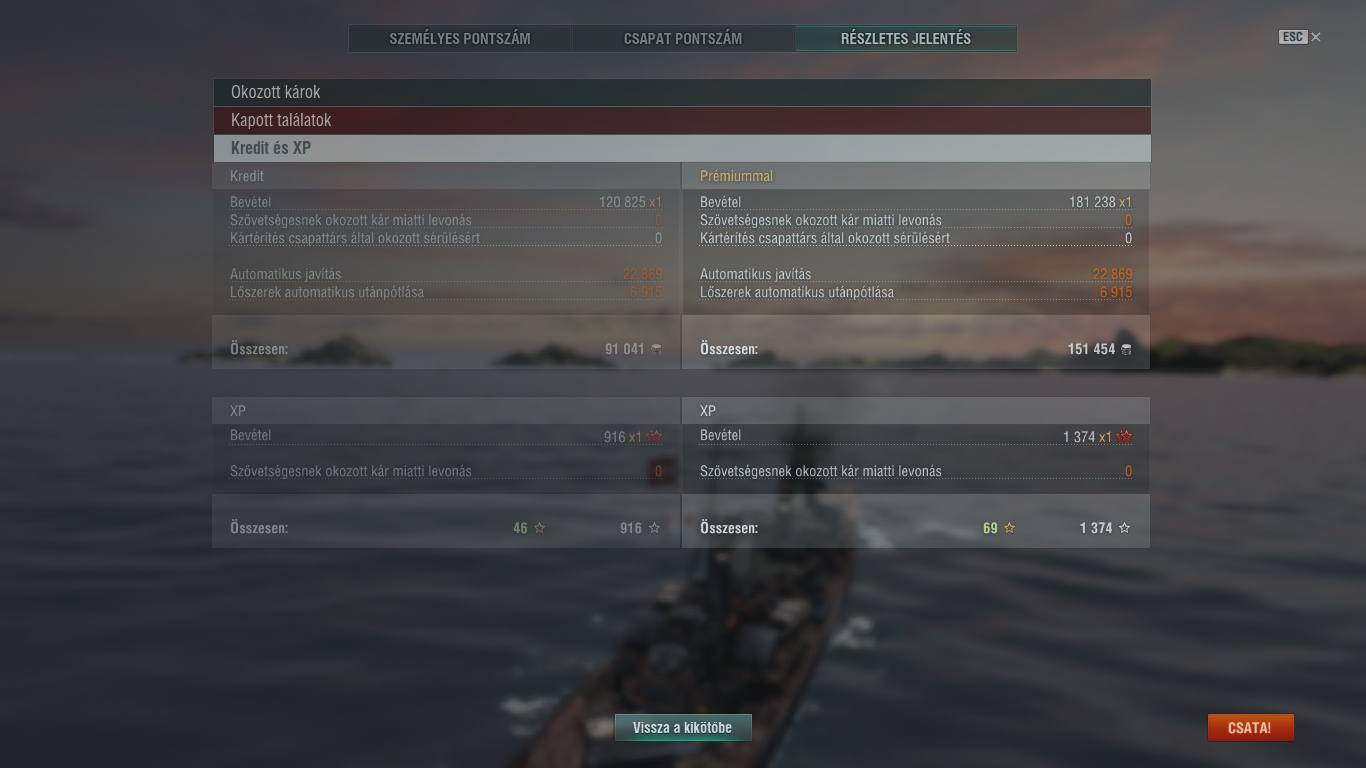Click the red star icon beside 916 x1
1366x768 pixels.
[x=655, y=437]
